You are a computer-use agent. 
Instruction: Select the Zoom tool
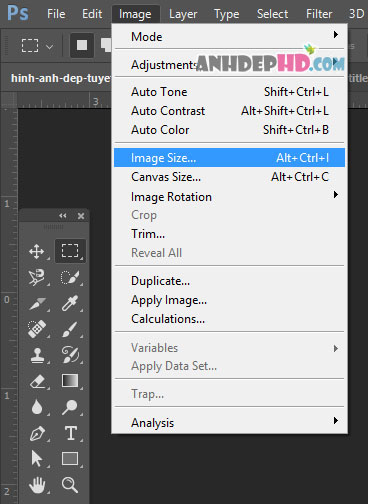point(70,485)
